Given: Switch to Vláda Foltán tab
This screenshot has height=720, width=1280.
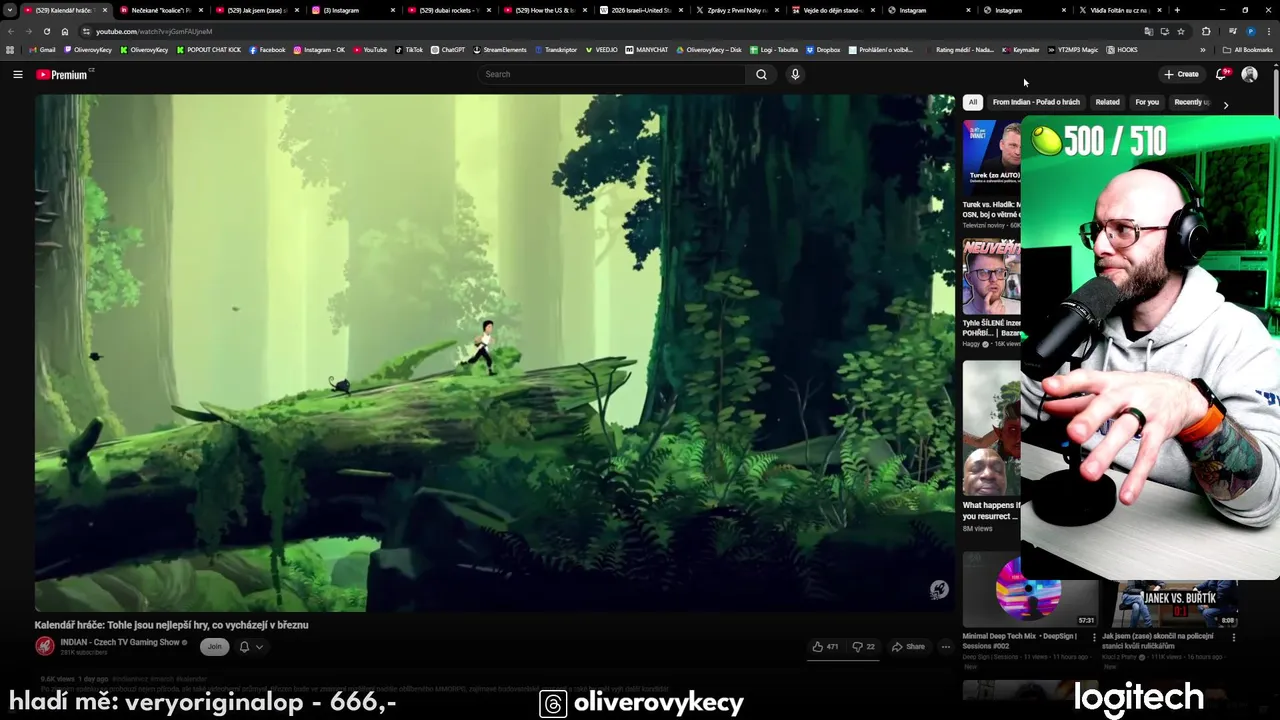Looking at the screenshot, I should coord(1120,10).
